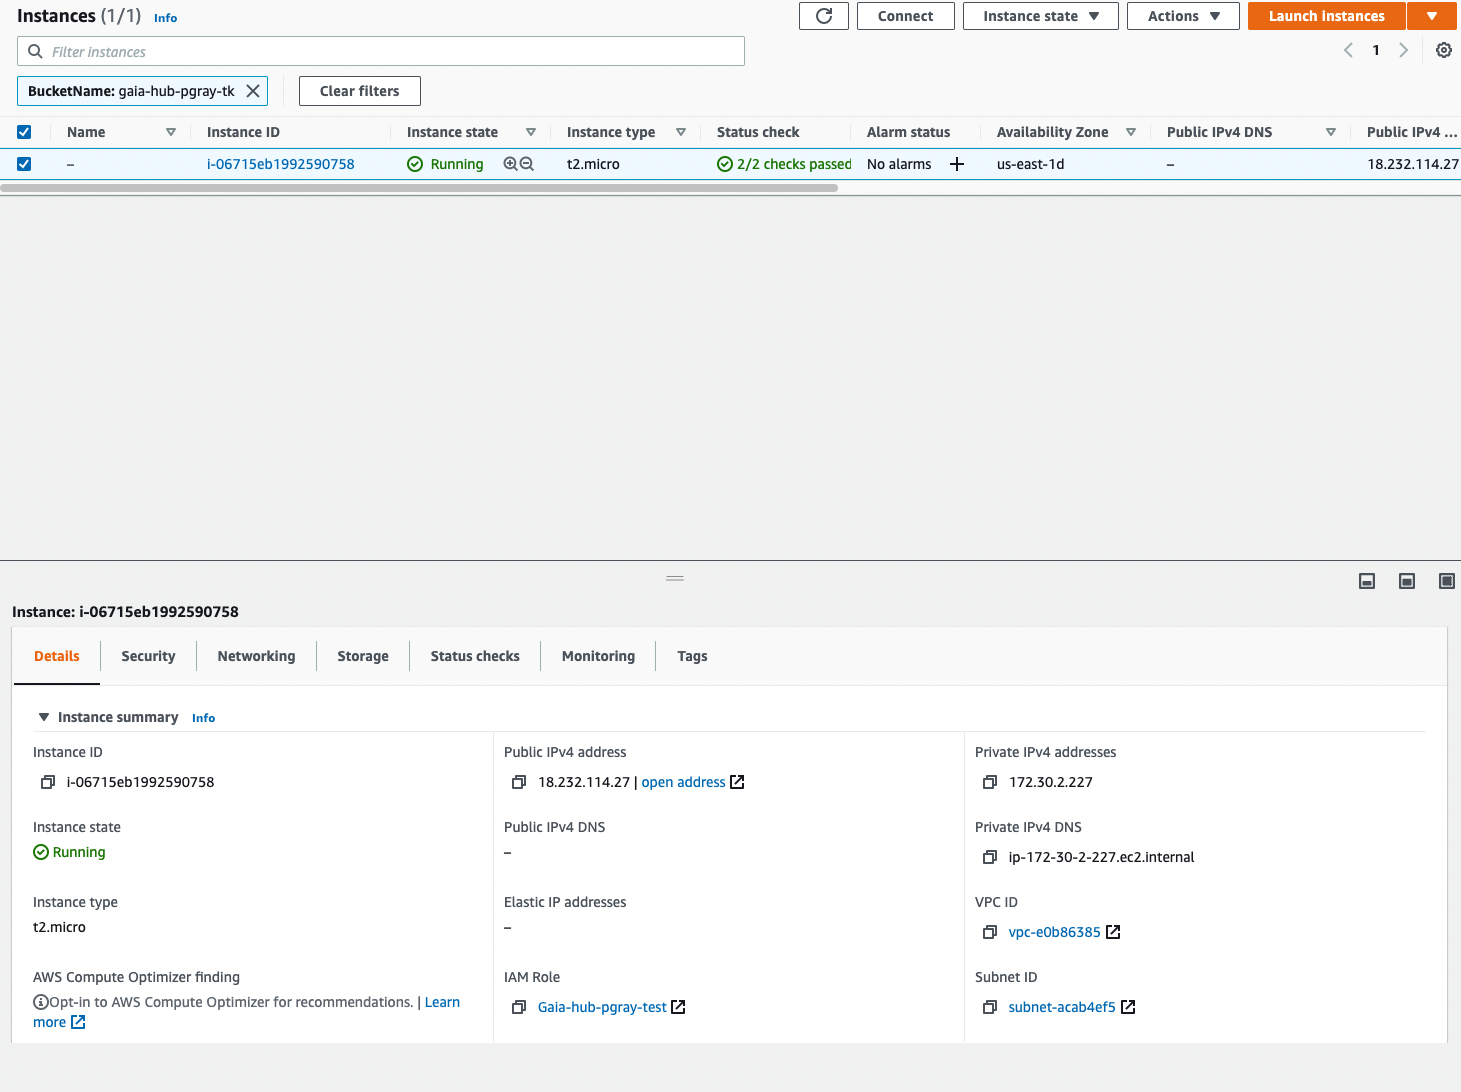Click inside the Filter instances search field
The height and width of the screenshot is (1092, 1461).
(x=380, y=51)
